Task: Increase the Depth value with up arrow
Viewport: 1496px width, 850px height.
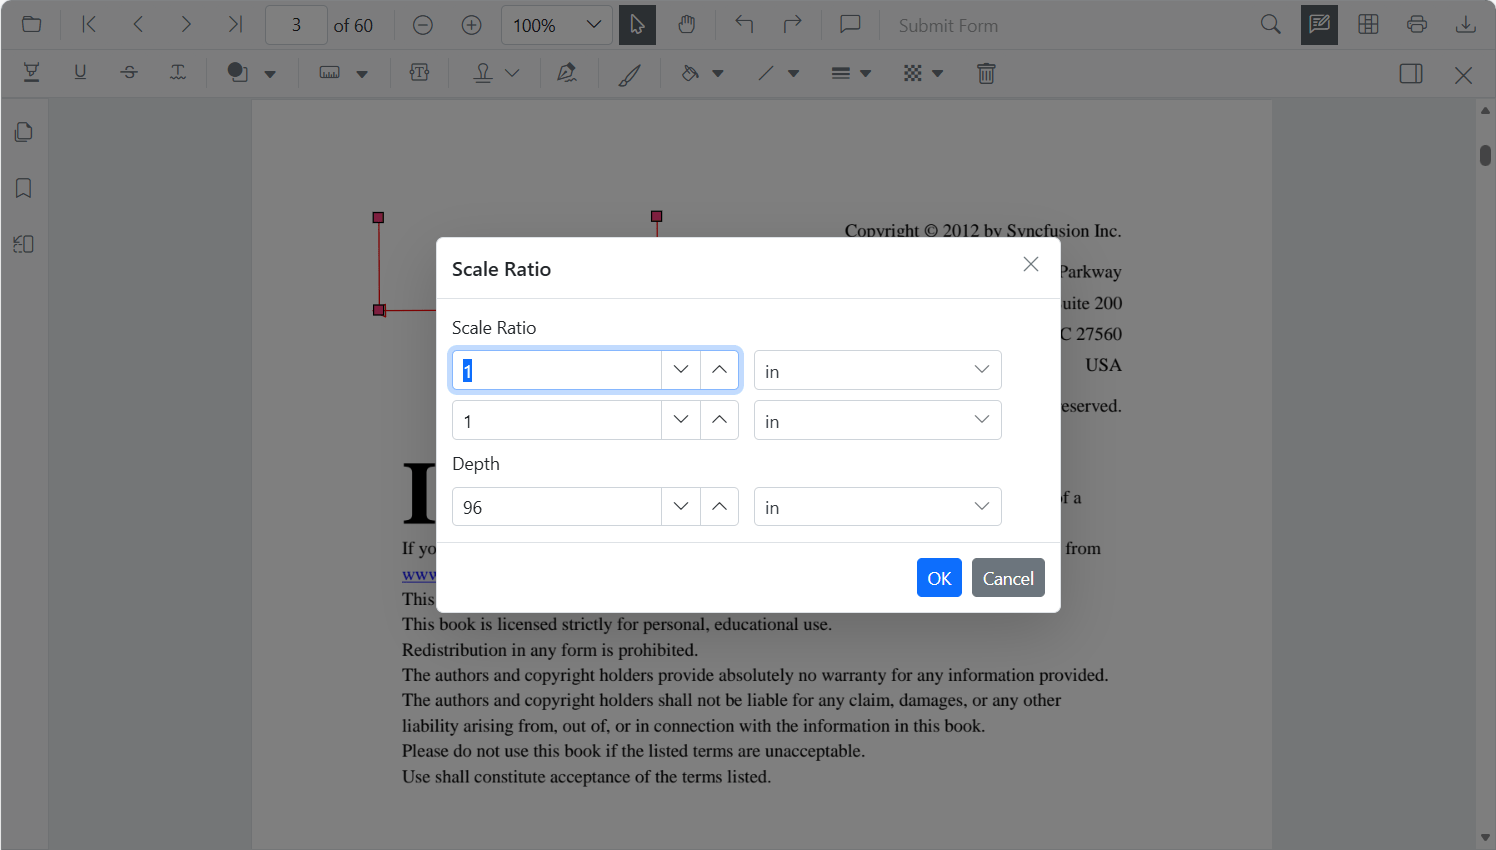Action: [x=719, y=507]
